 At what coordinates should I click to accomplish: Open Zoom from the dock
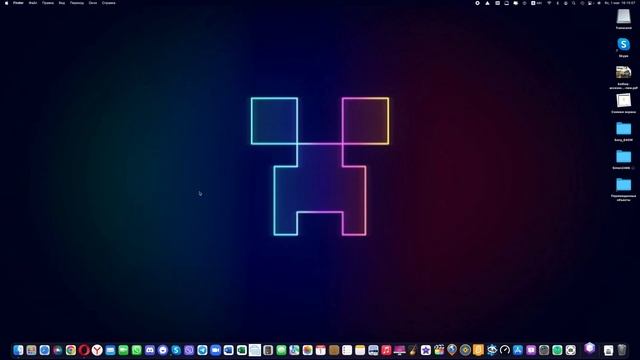216,350
